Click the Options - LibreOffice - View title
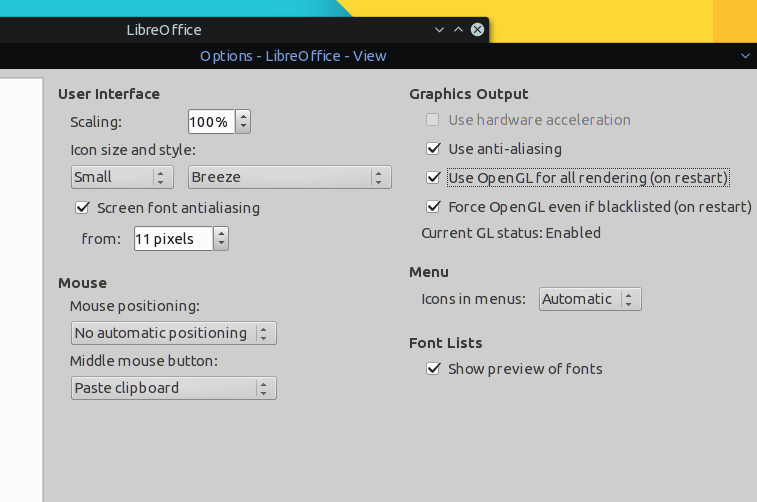This screenshot has height=502, width=757. (293, 56)
